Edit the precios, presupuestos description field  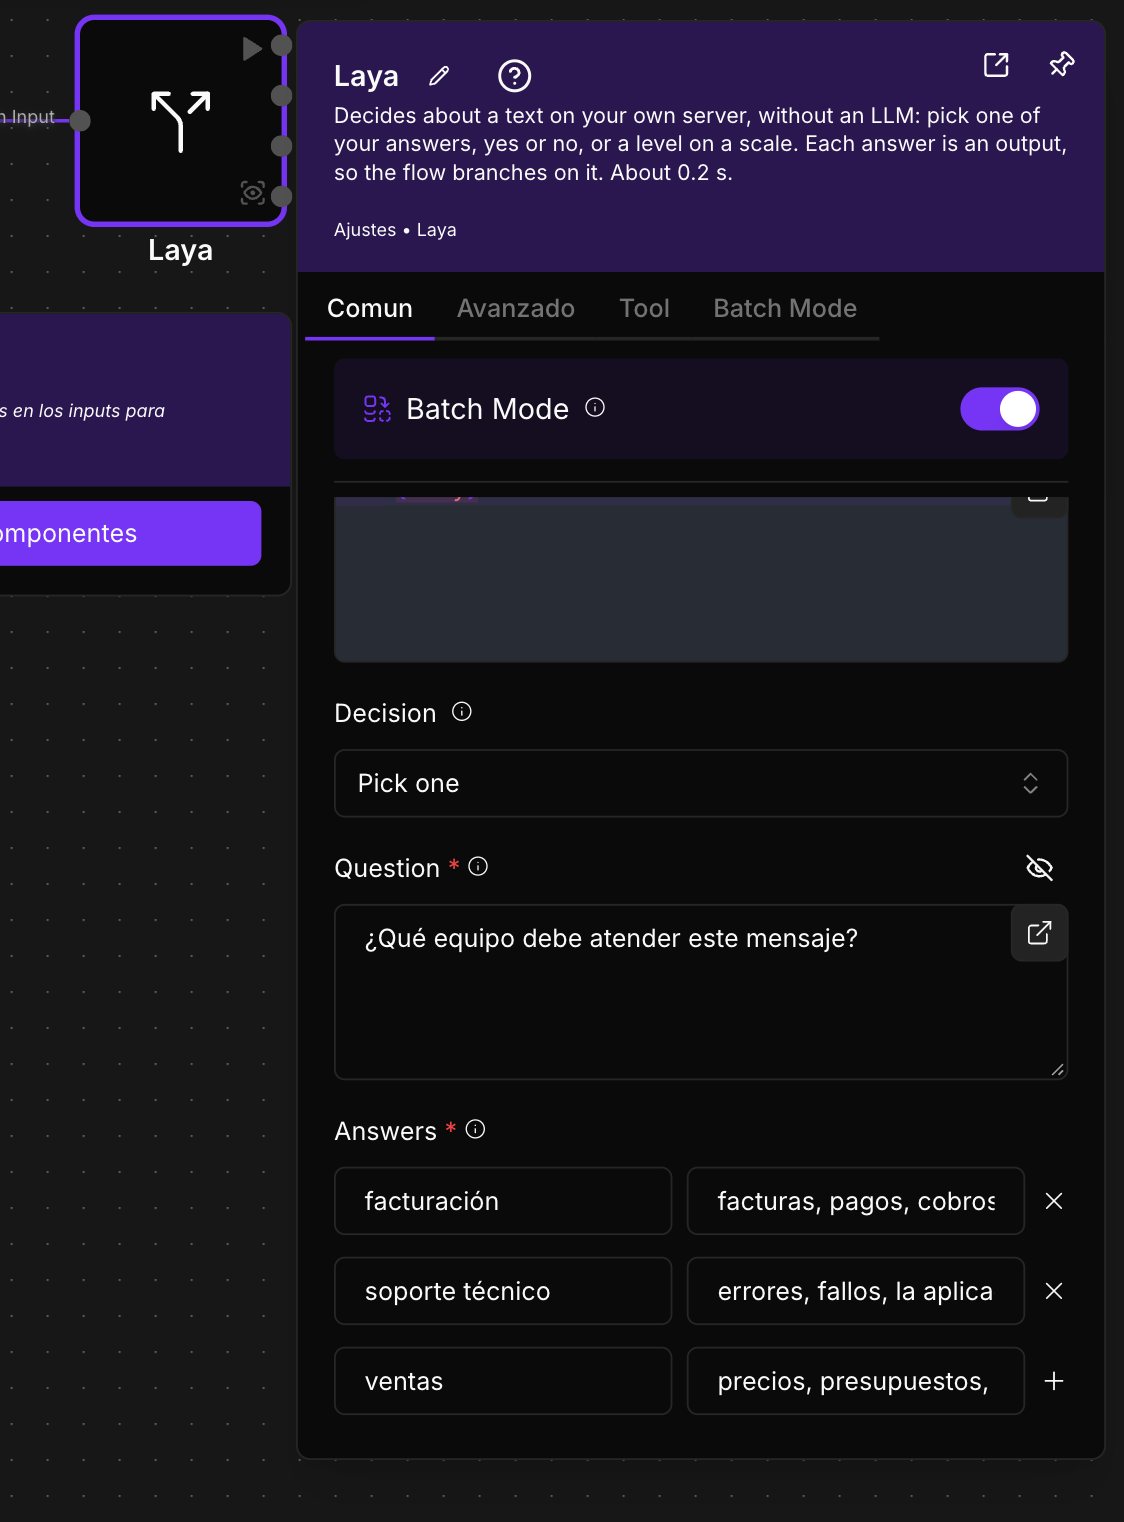pyautogui.click(x=856, y=1381)
